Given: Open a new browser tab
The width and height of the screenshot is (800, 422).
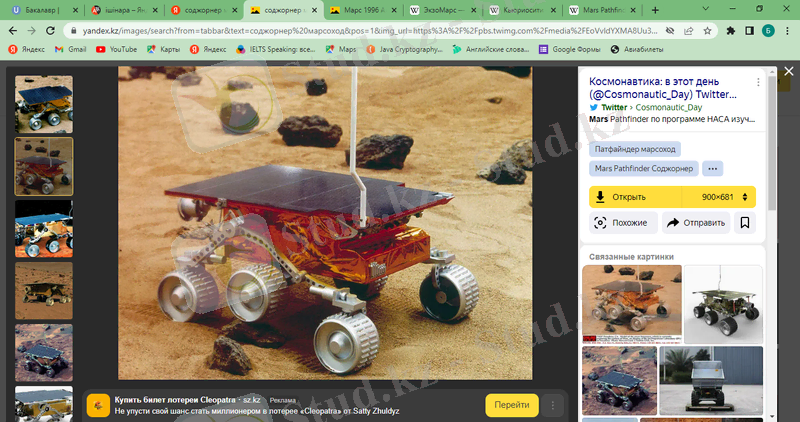Looking at the screenshot, I should pos(656,10).
